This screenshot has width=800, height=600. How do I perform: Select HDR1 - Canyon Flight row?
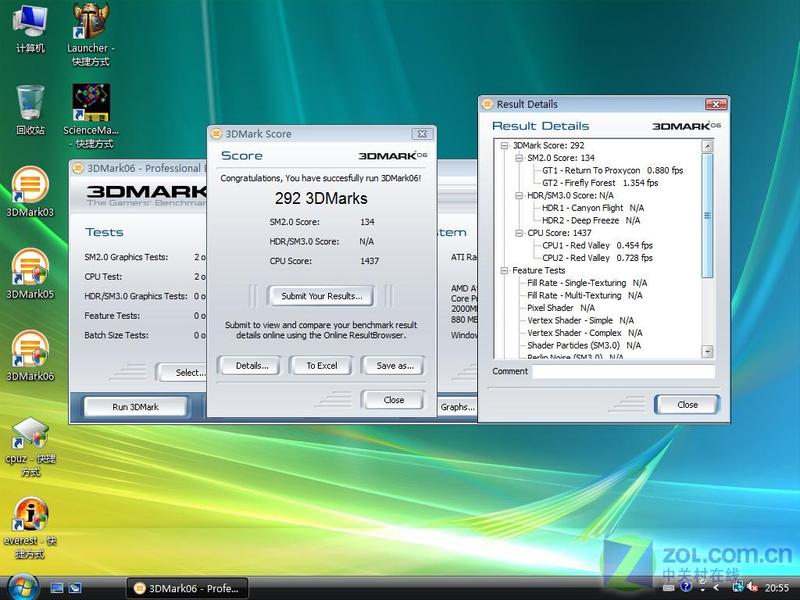point(593,208)
